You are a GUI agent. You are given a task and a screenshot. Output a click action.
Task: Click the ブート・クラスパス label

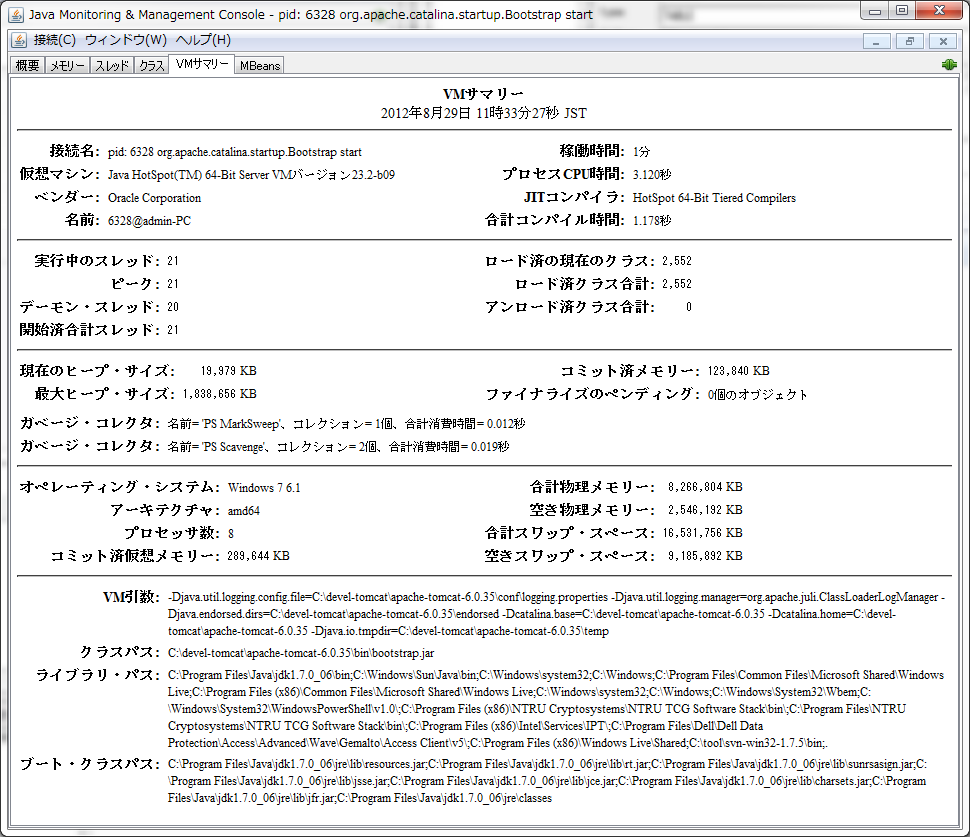click(90, 764)
